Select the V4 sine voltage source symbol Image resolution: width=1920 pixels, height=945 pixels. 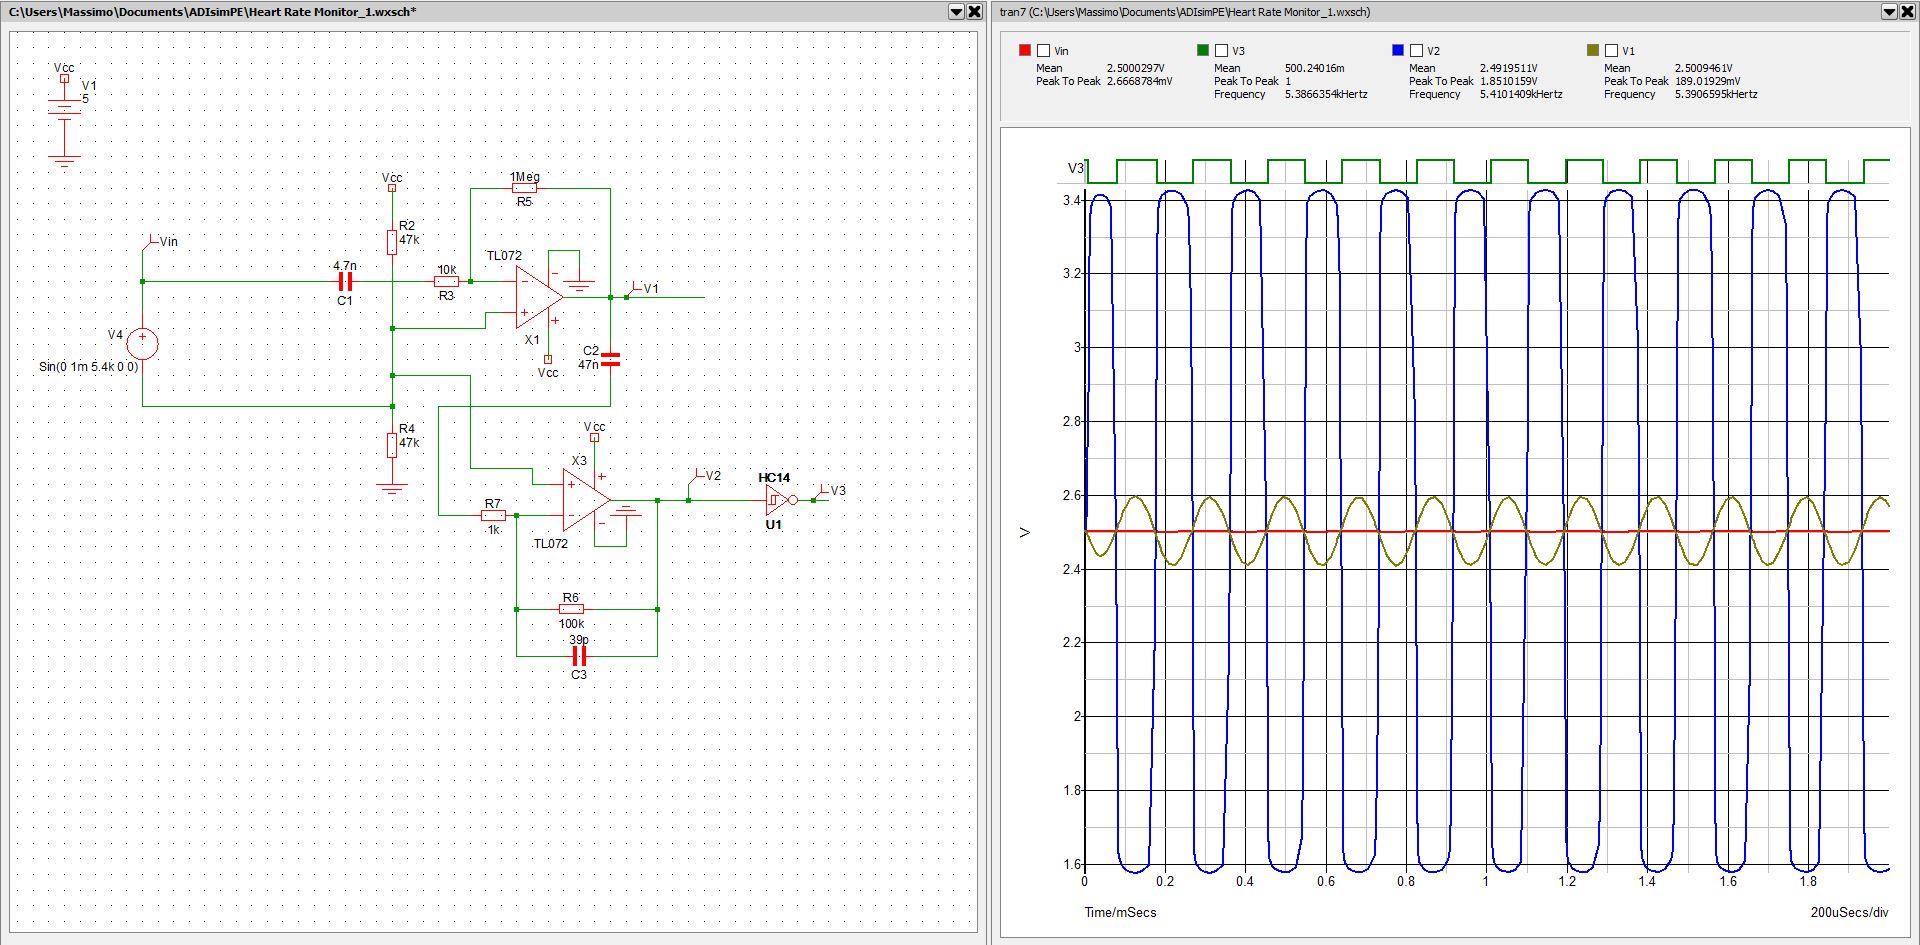(143, 343)
